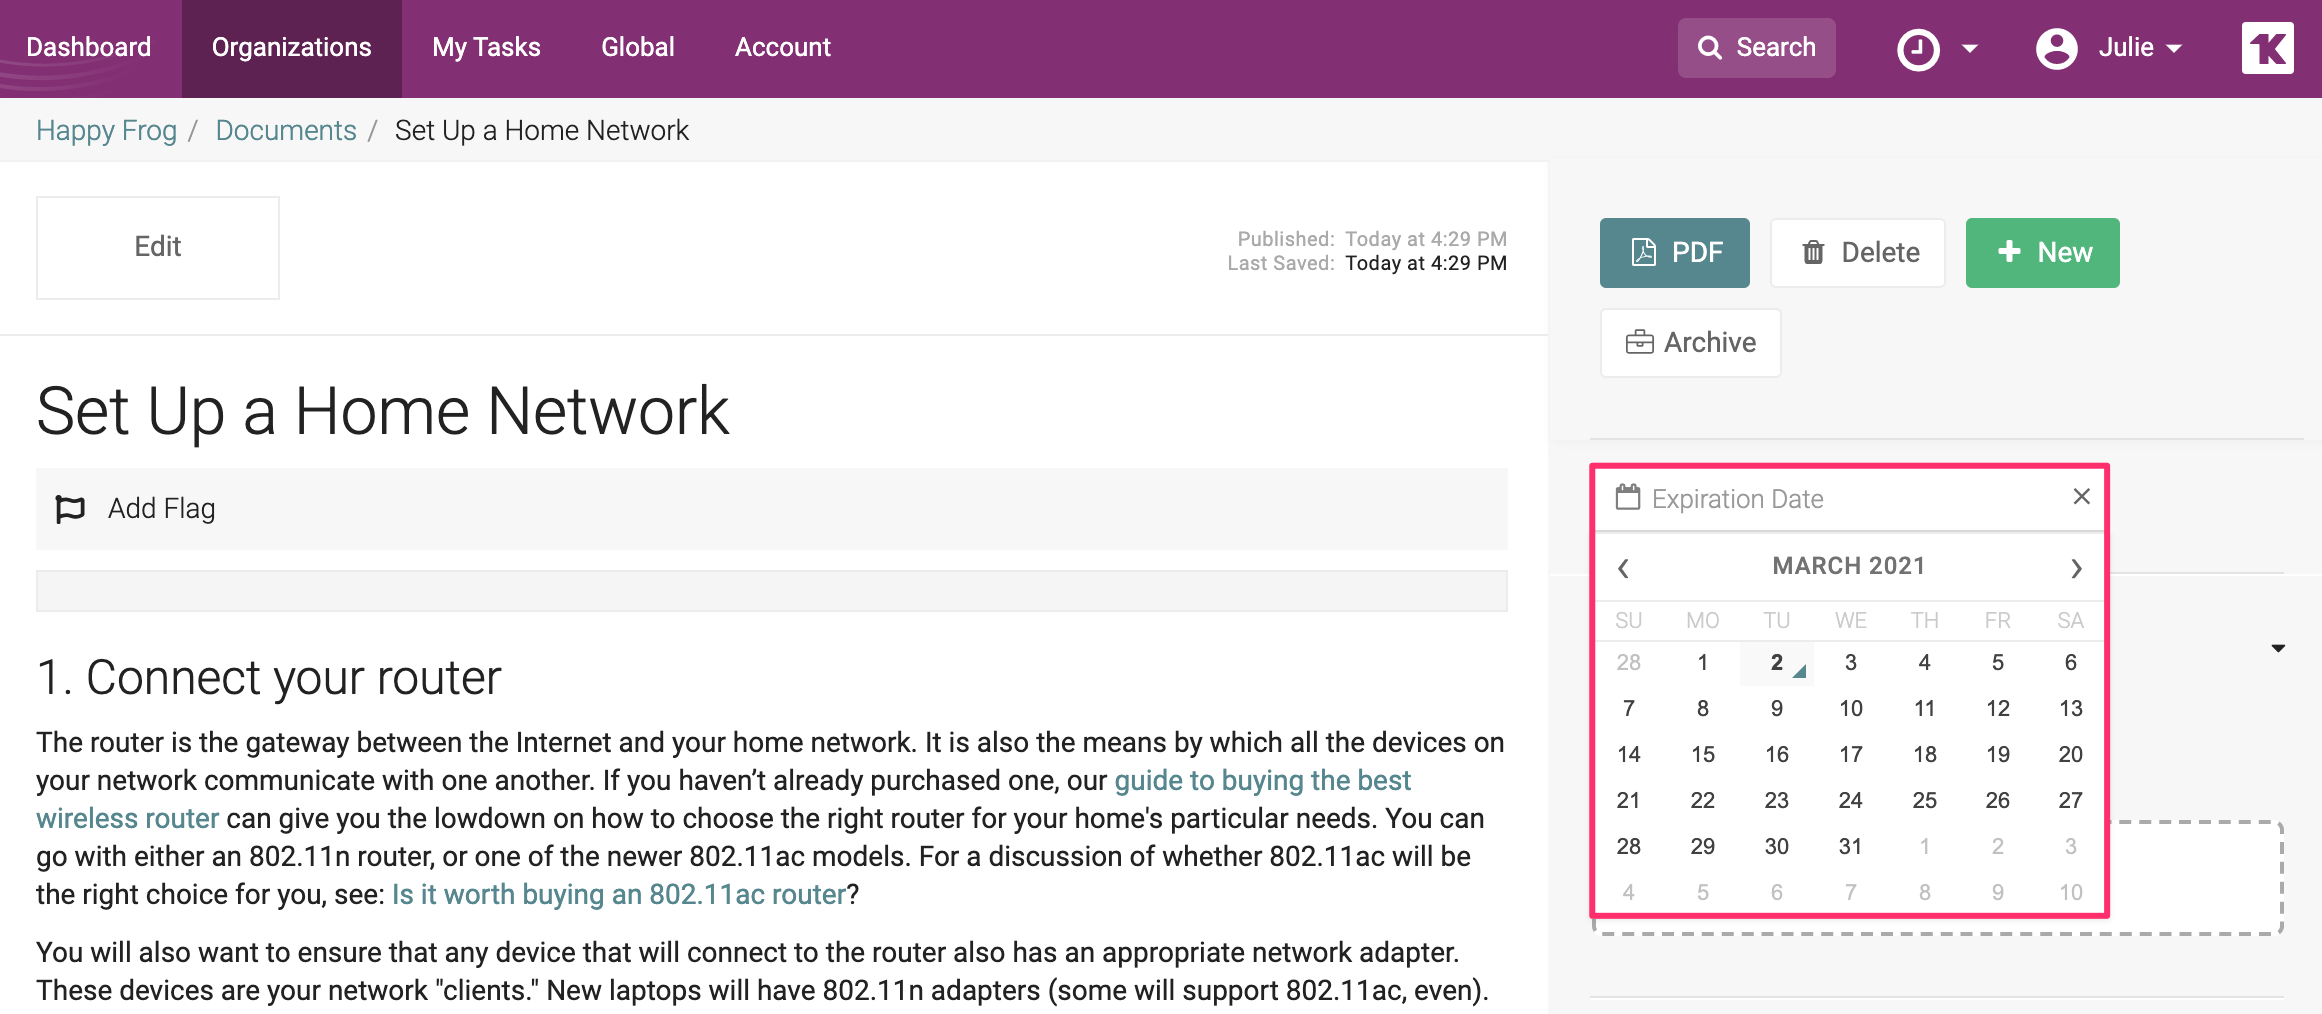Go to previous month in calendar
Screen dimensions: 2322x1014
(1623, 568)
